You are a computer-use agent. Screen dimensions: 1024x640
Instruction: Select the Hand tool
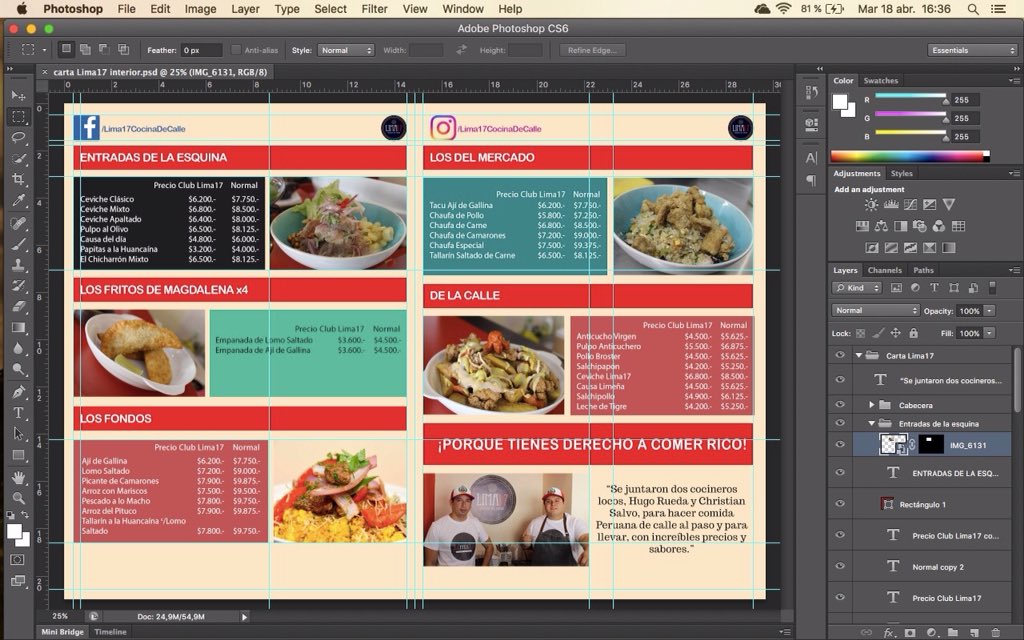(18, 477)
